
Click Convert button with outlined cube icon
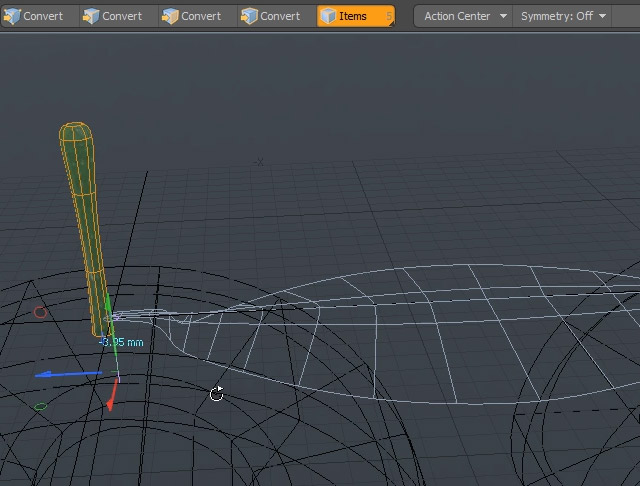pyautogui.click(x=277, y=16)
